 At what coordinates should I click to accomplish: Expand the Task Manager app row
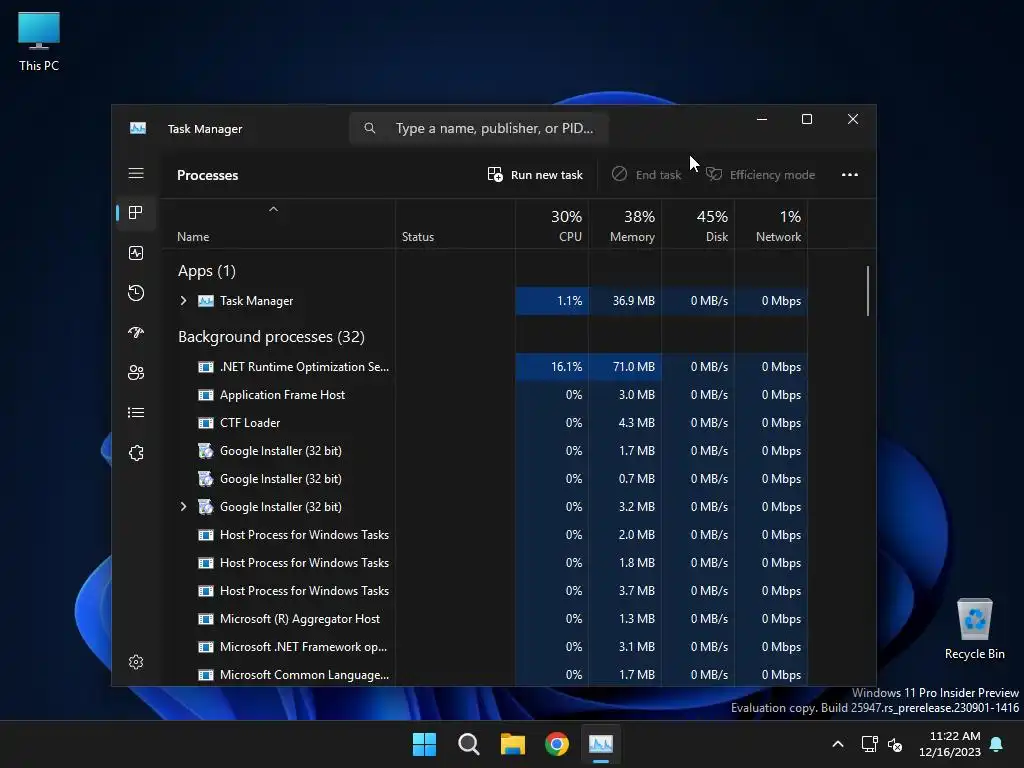point(184,301)
